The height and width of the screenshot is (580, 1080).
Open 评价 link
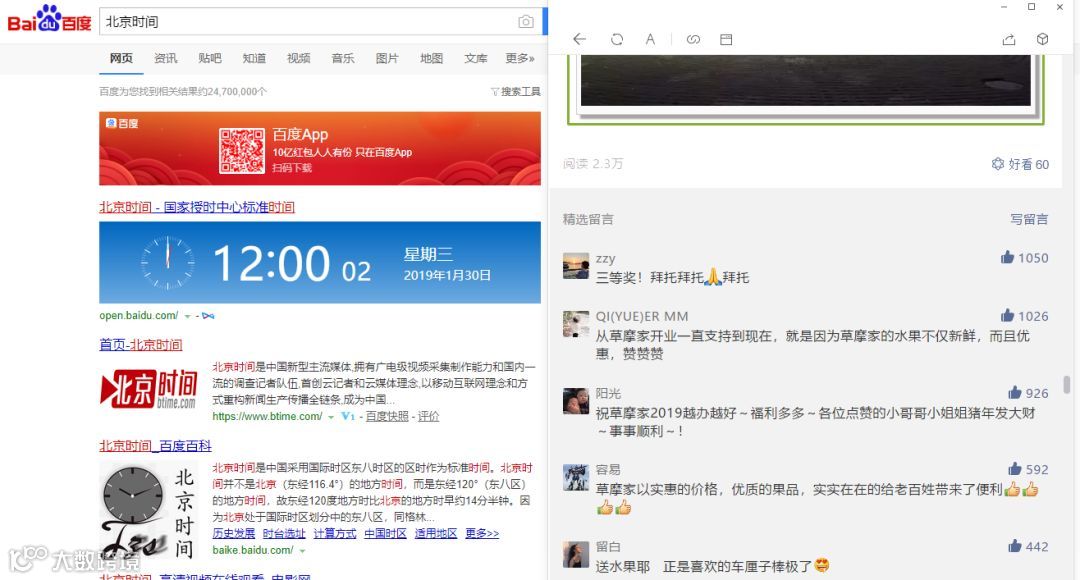click(x=428, y=416)
